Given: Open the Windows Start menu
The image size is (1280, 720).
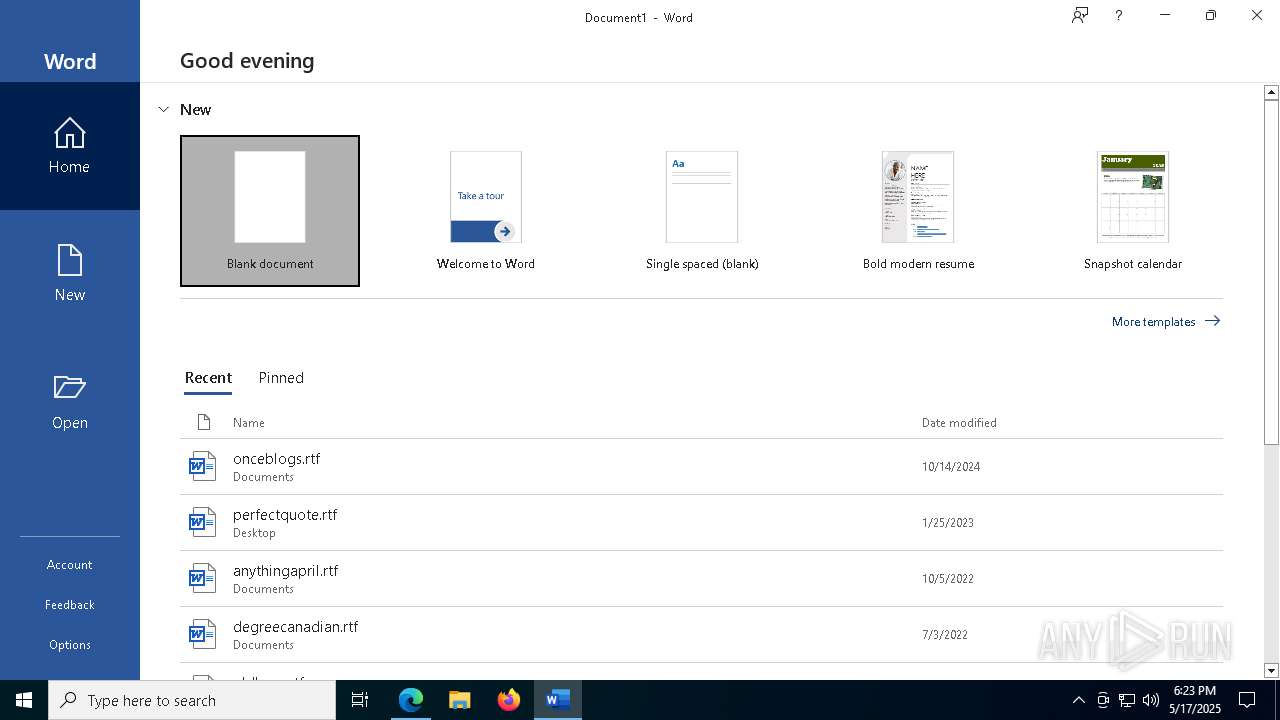Looking at the screenshot, I should (x=24, y=700).
